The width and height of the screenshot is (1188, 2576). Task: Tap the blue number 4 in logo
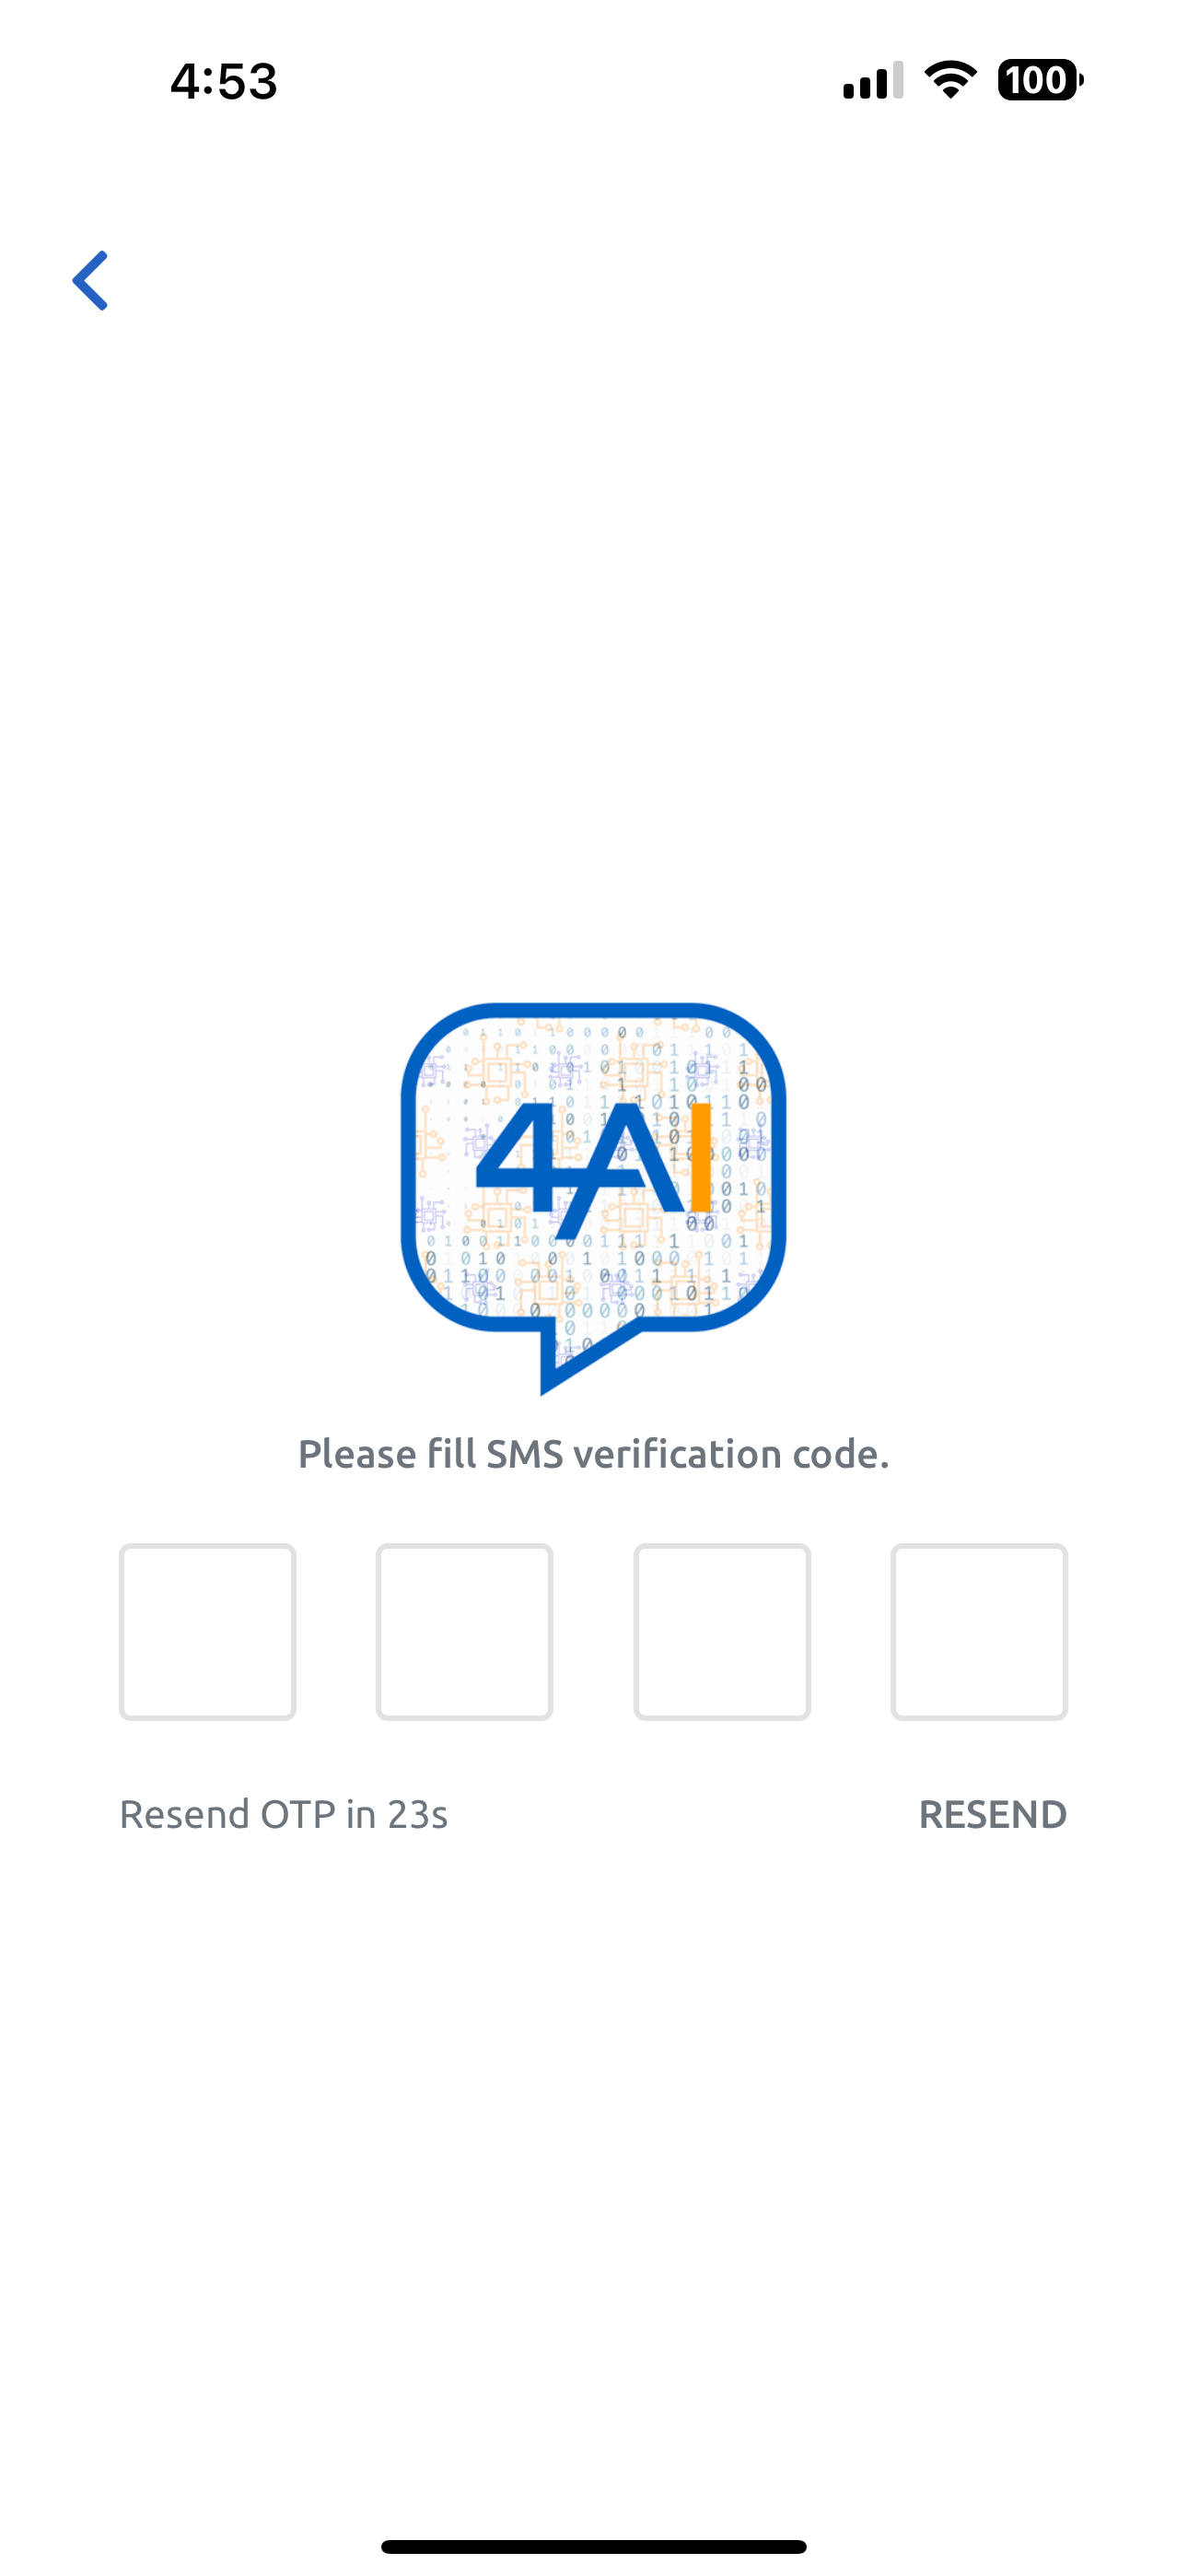tap(523, 1156)
